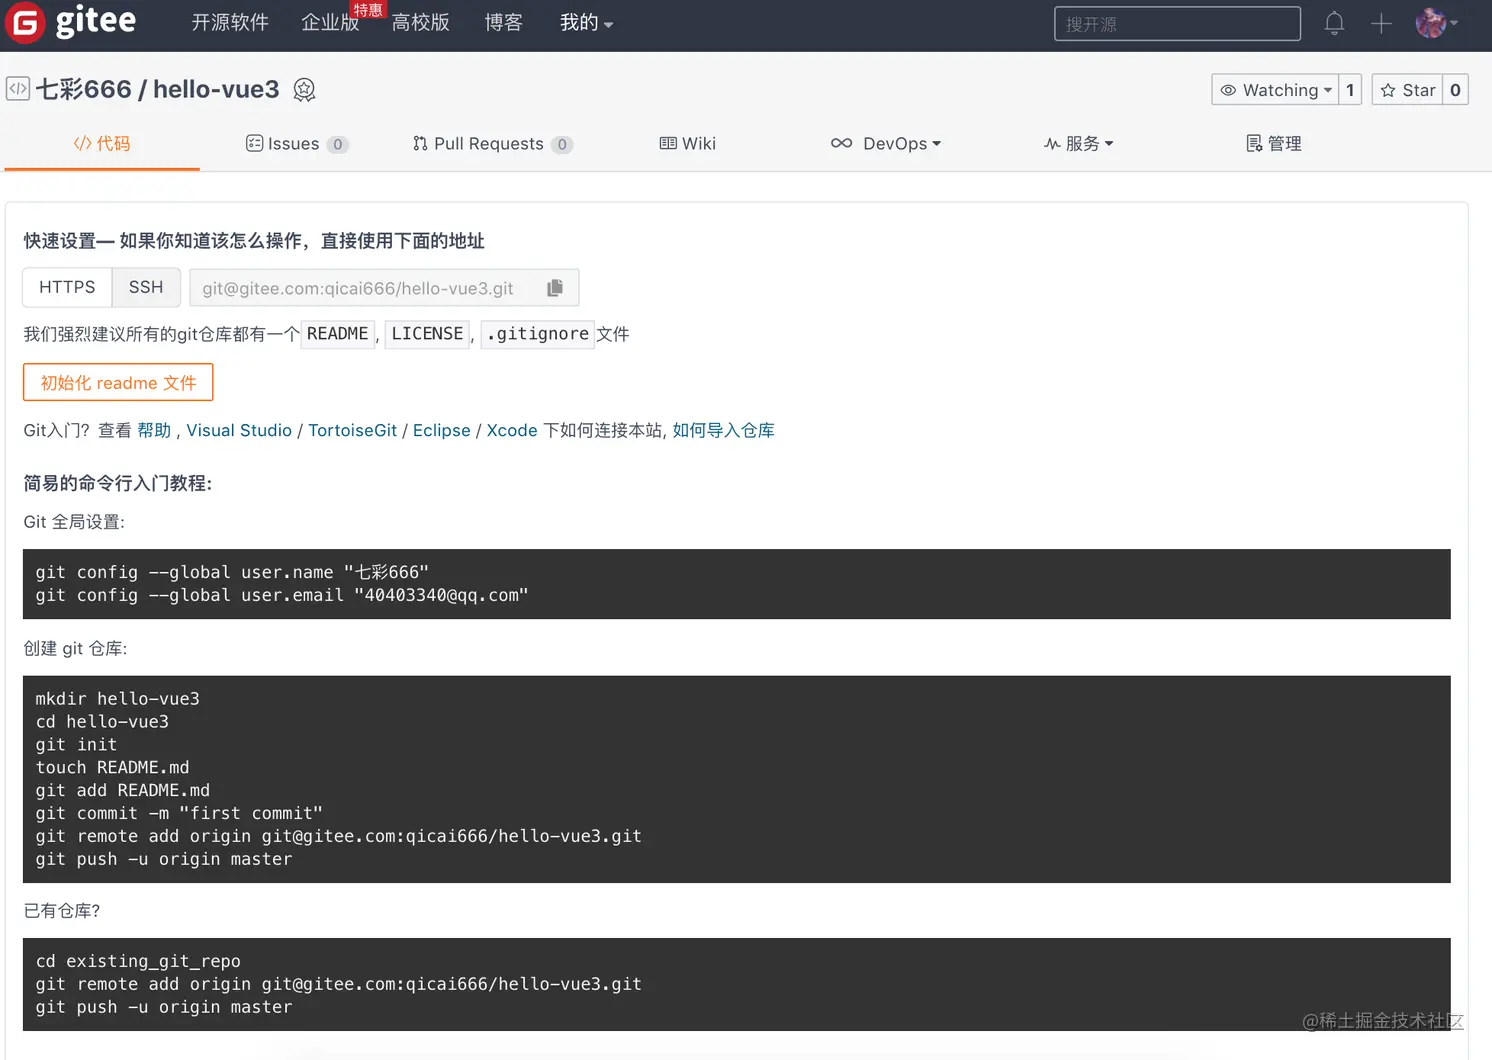This screenshot has height=1060, width=1492.
Task: Open the Issues tab
Action: pyautogui.click(x=297, y=144)
